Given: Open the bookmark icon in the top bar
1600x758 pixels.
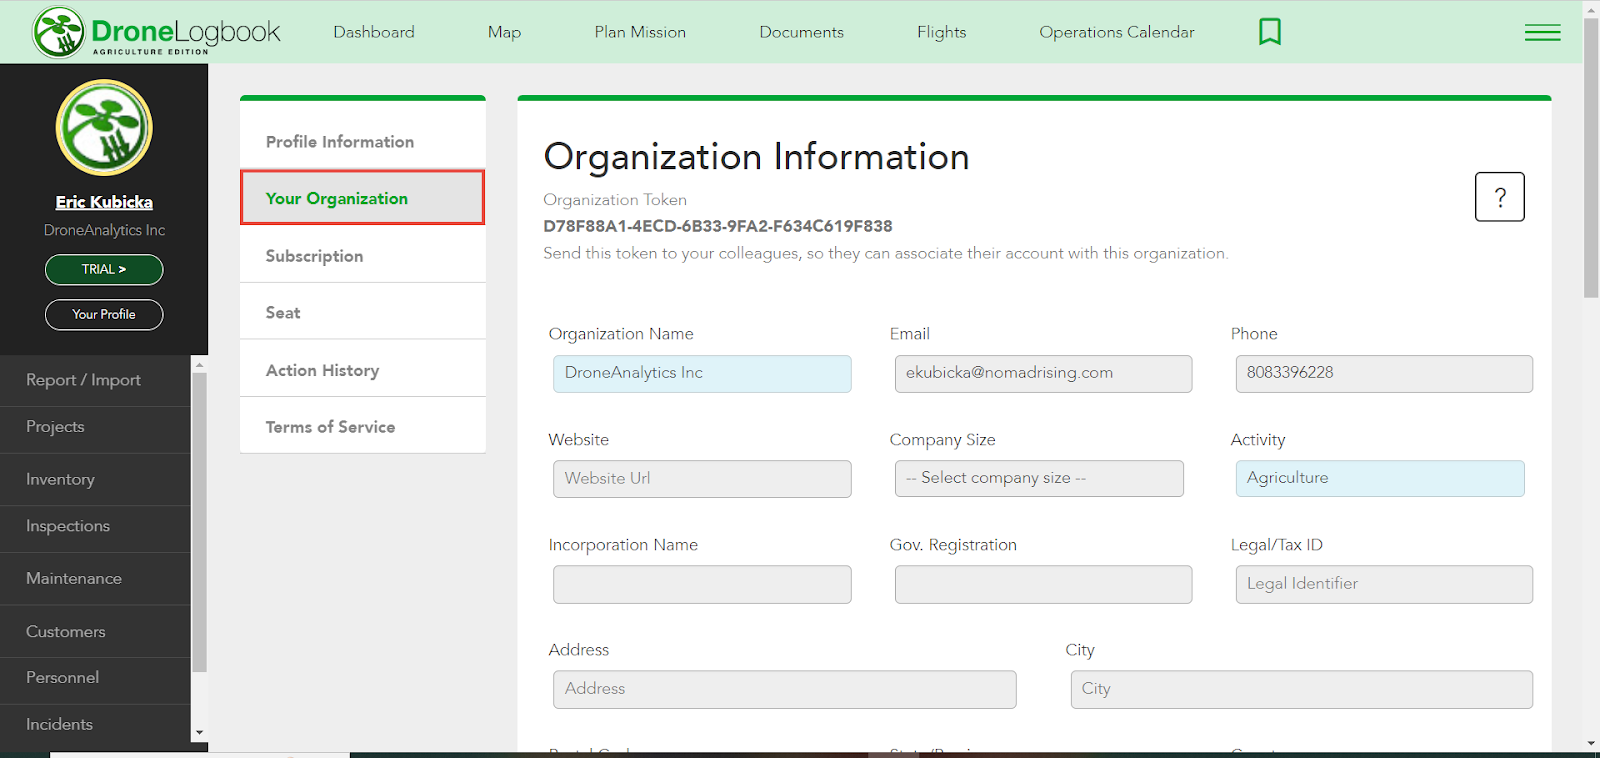Looking at the screenshot, I should click(1270, 32).
